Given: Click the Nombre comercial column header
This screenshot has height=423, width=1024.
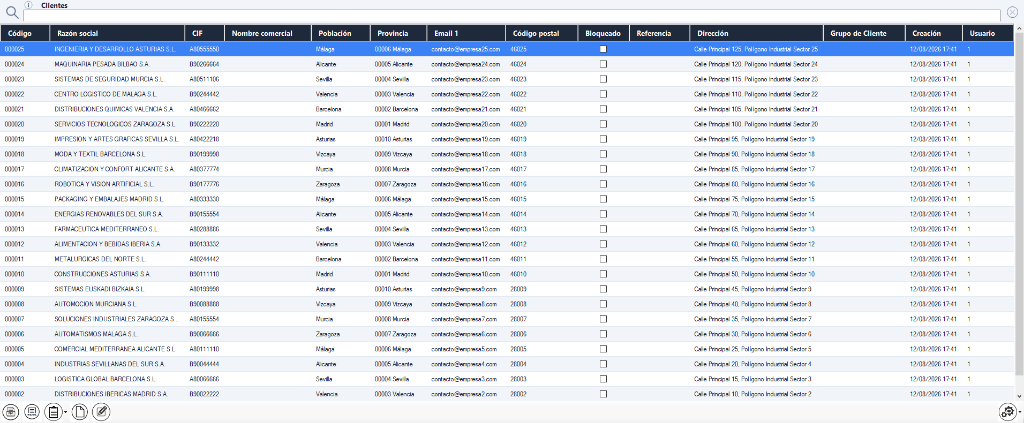Looking at the screenshot, I should (x=268, y=33).
